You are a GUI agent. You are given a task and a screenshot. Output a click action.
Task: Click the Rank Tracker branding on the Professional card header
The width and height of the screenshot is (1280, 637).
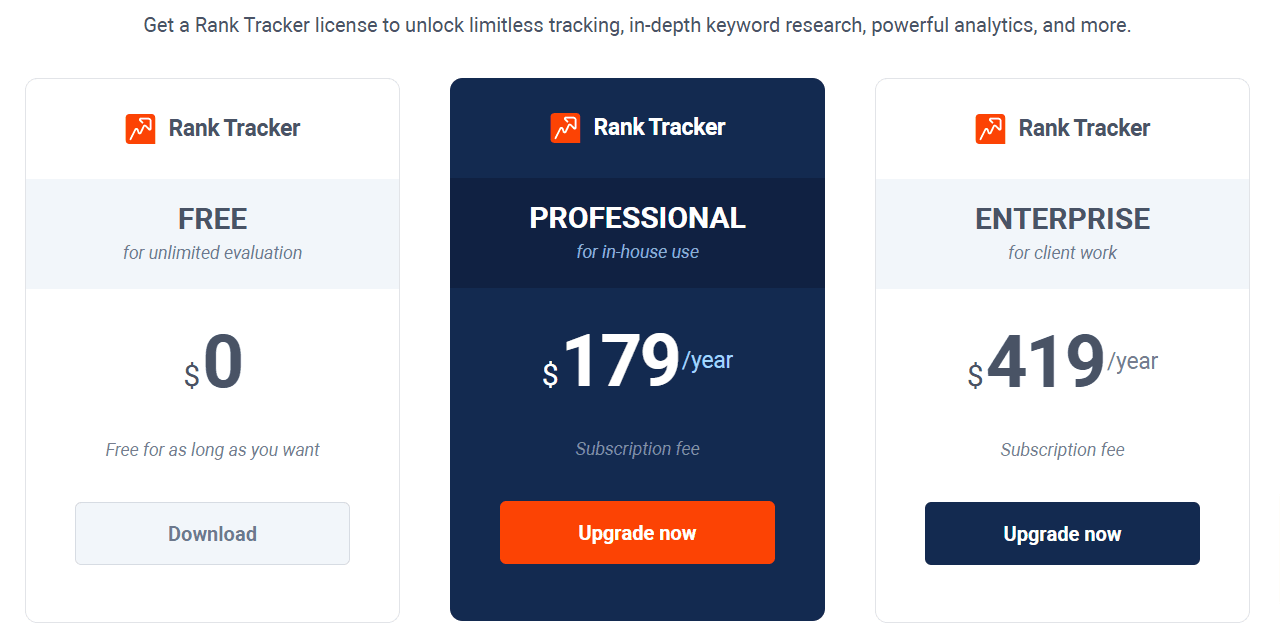pyautogui.click(x=637, y=127)
